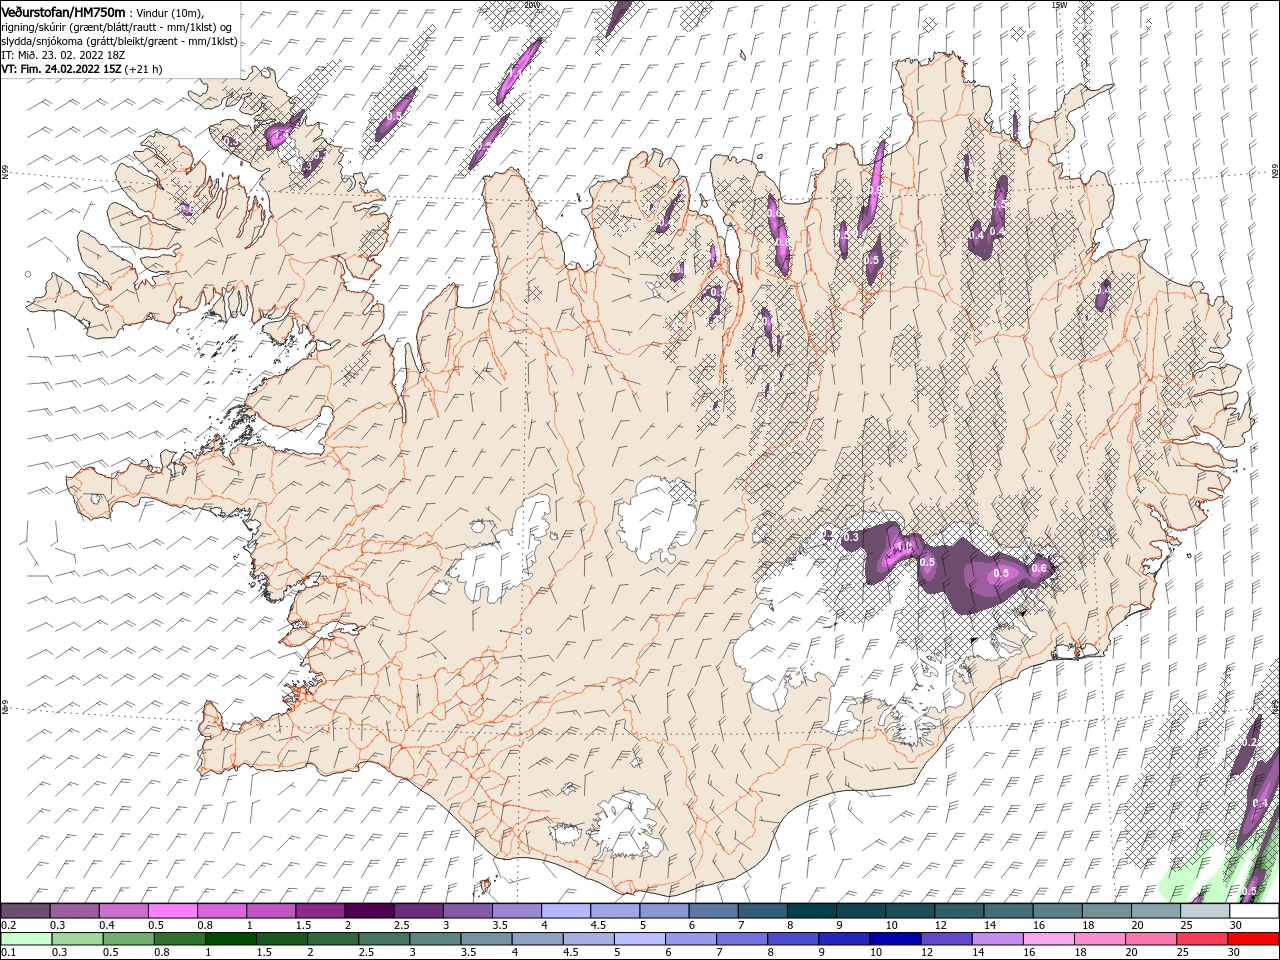Select the 'VT: Fim. 24.02.2022 15Z' valid time

pos(61,69)
